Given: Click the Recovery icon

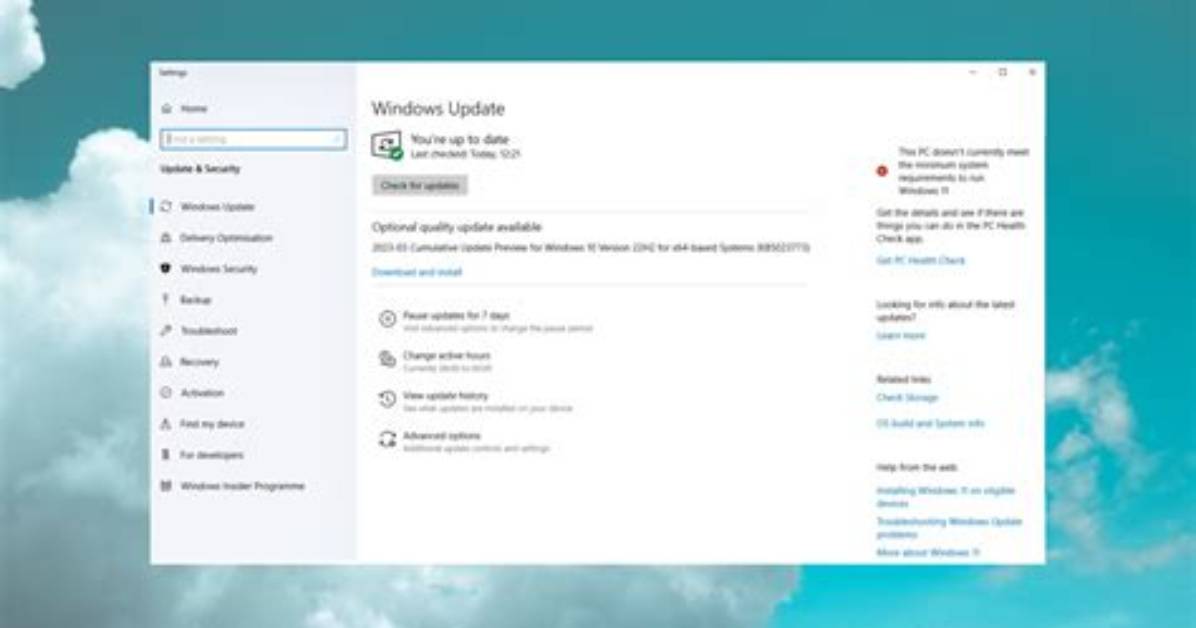Looking at the screenshot, I should click(x=166, y=362).
